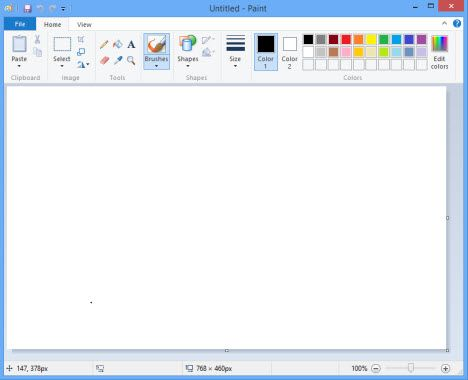Open the shape Fill dropdown
This screenshot has height=380, width=468.
pyautogui.click(x=208, y=52)
